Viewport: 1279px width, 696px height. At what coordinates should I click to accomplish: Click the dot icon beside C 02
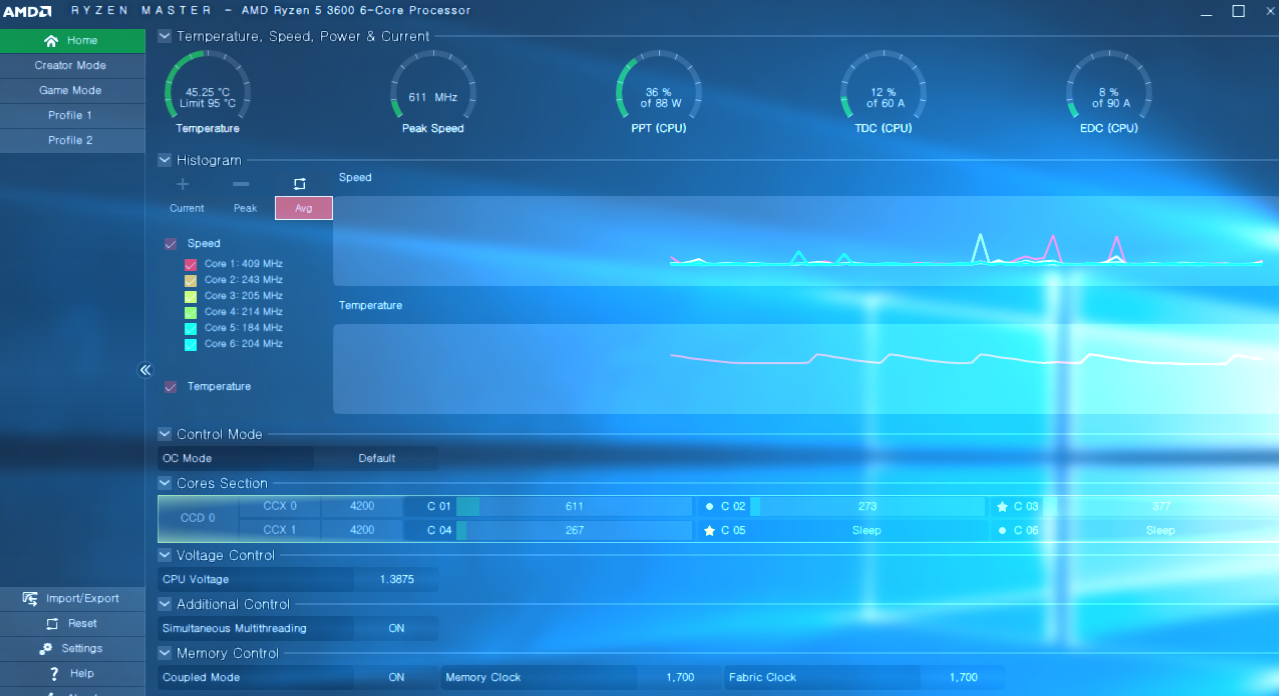709,507
